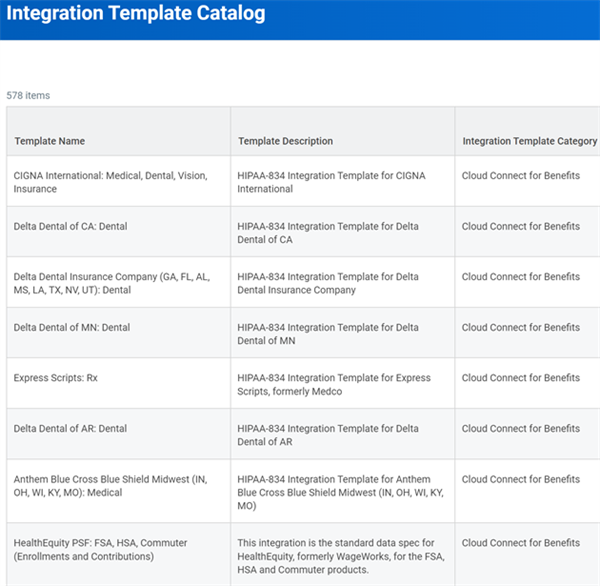Click description 'HIPAA-834 Integration Template for Anthem Blue Cross'
600x586 pixels.
click(x=341, y=492)
